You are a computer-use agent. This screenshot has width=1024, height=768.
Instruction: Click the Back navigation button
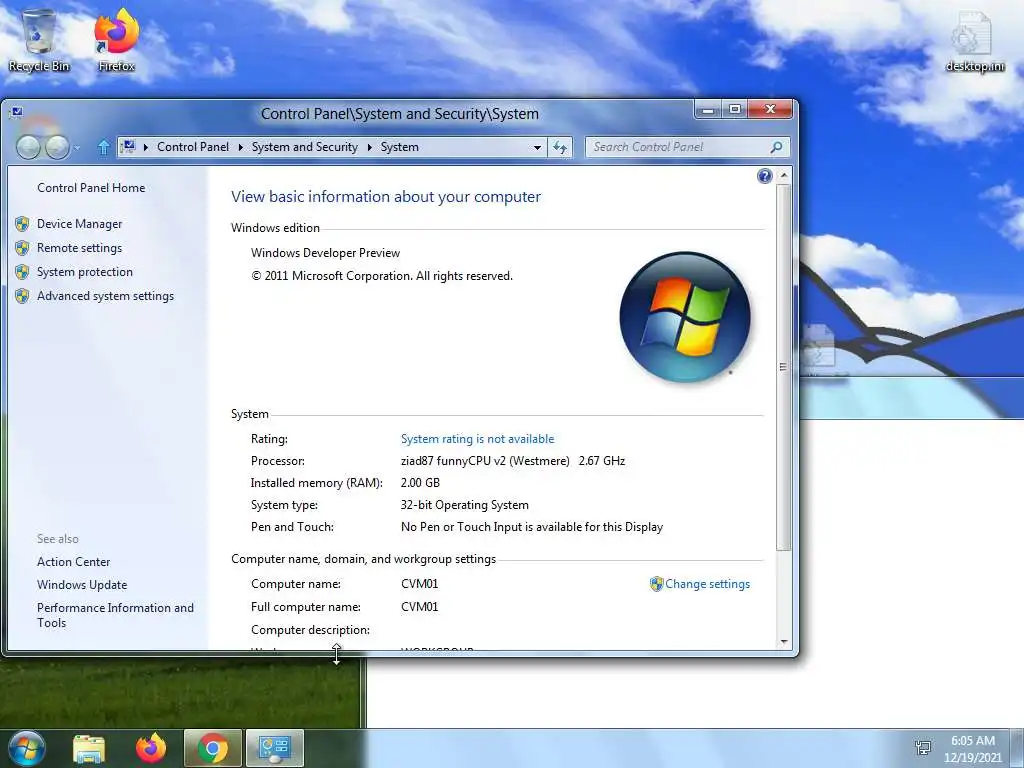coord(28,148)
